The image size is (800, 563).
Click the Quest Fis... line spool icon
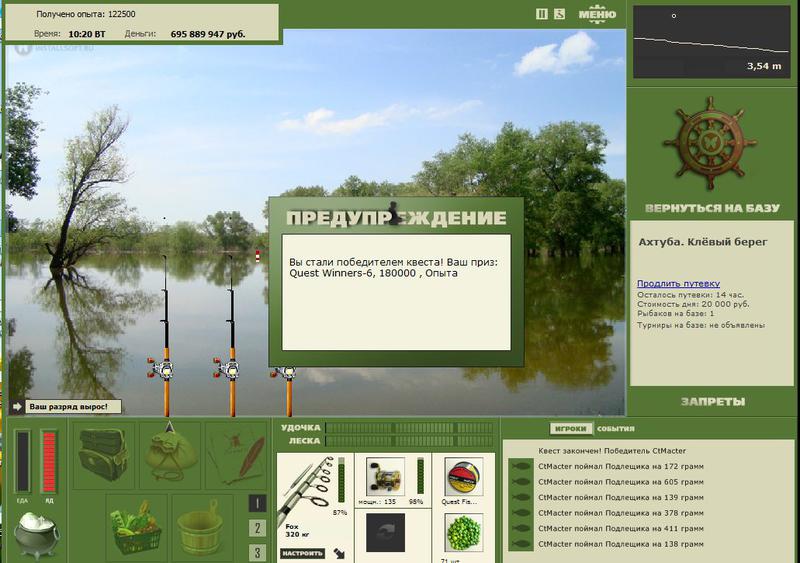tap(464, 477)
